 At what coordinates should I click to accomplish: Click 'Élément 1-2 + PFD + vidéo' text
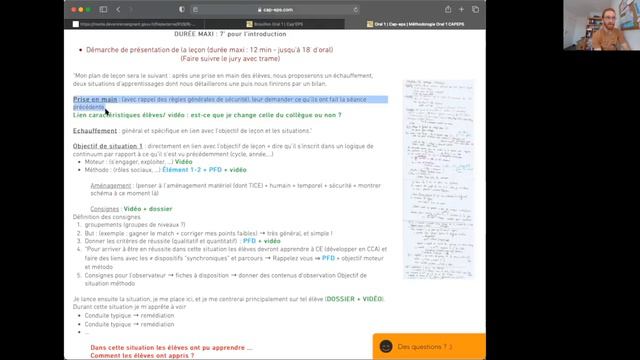204,170
